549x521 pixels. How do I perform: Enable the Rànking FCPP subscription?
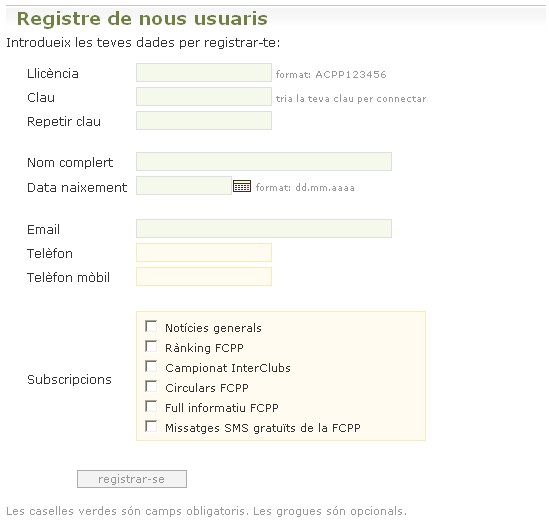[151, 346]
